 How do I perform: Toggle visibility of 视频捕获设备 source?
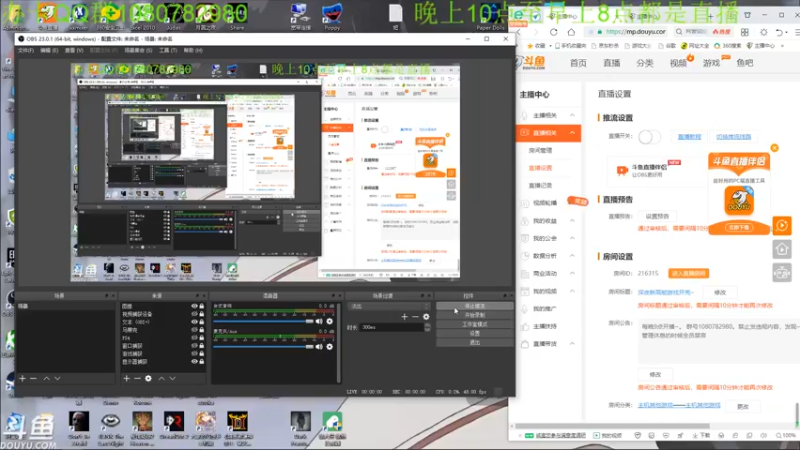point(194,314)
